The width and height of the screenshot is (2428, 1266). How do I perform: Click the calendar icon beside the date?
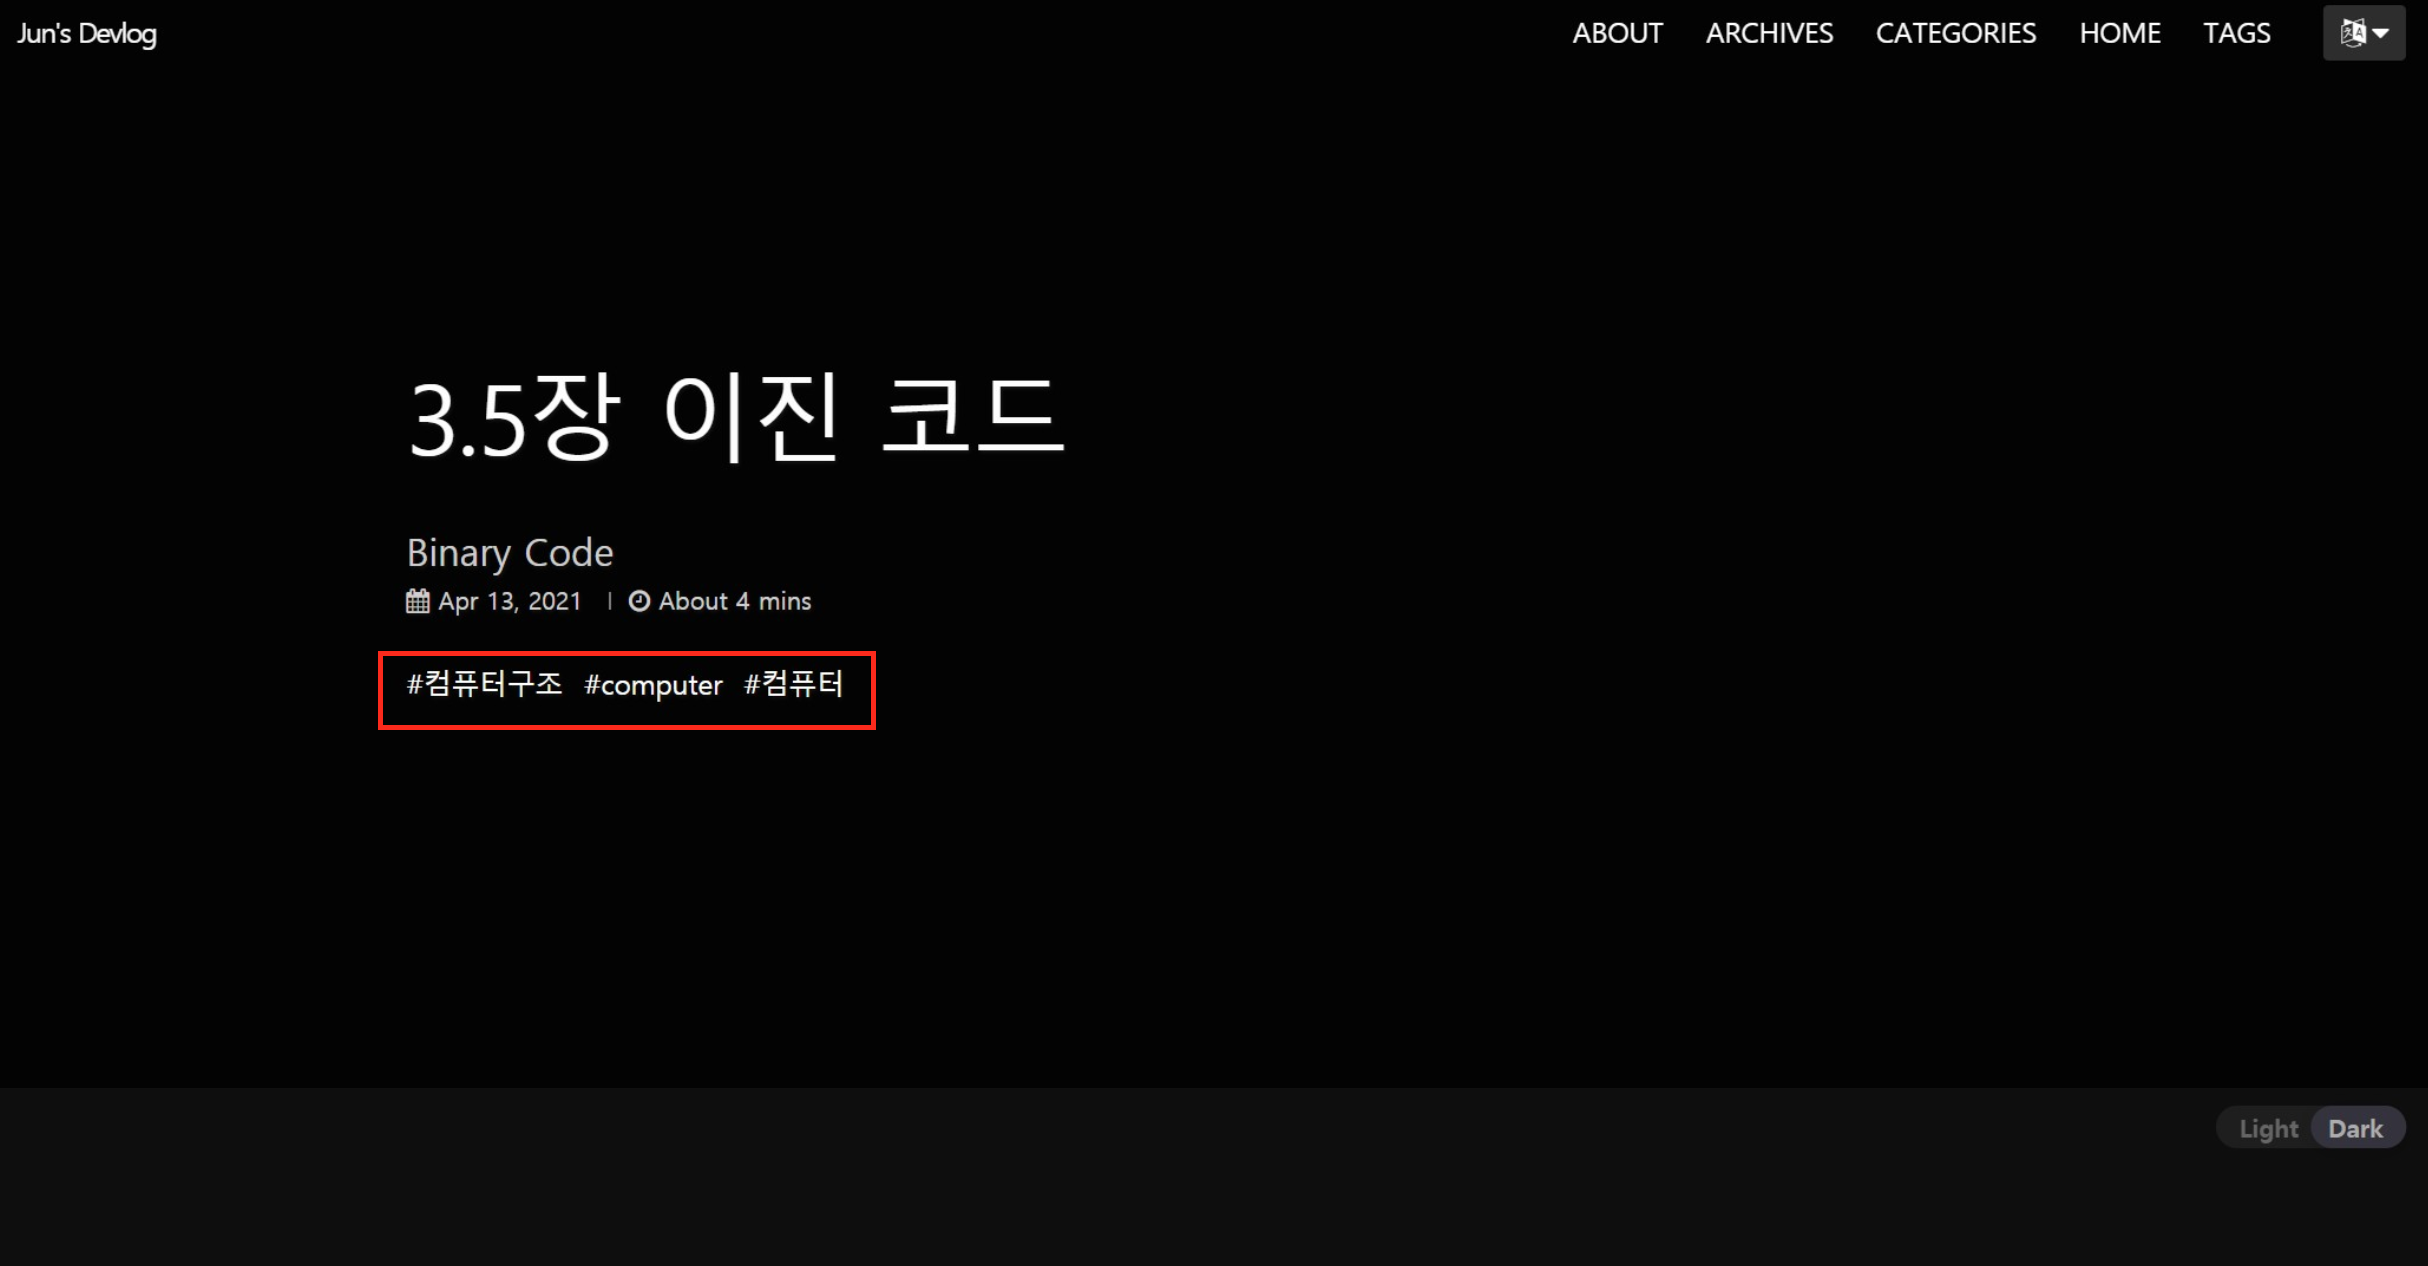[x=417, y=601]
